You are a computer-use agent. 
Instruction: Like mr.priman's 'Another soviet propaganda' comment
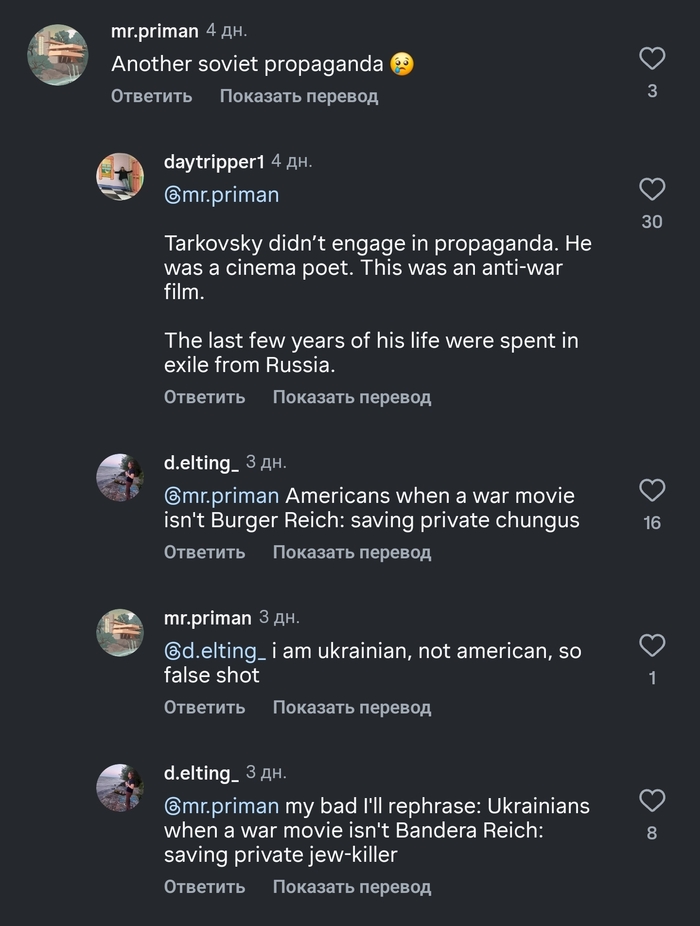[652, 59]
